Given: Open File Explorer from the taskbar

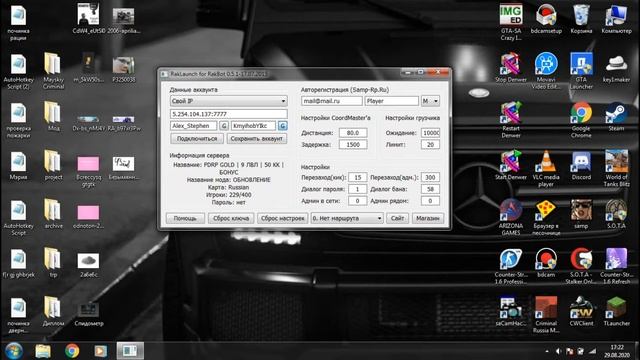Looking at the screenshot, I should (x=43, y=351).
